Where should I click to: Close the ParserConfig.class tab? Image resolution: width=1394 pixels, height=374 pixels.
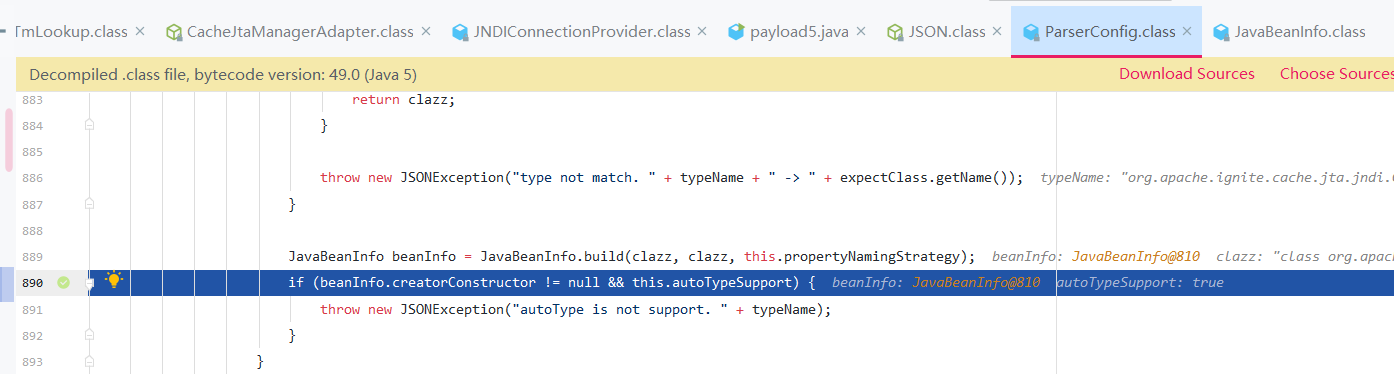click(1187, 32)
